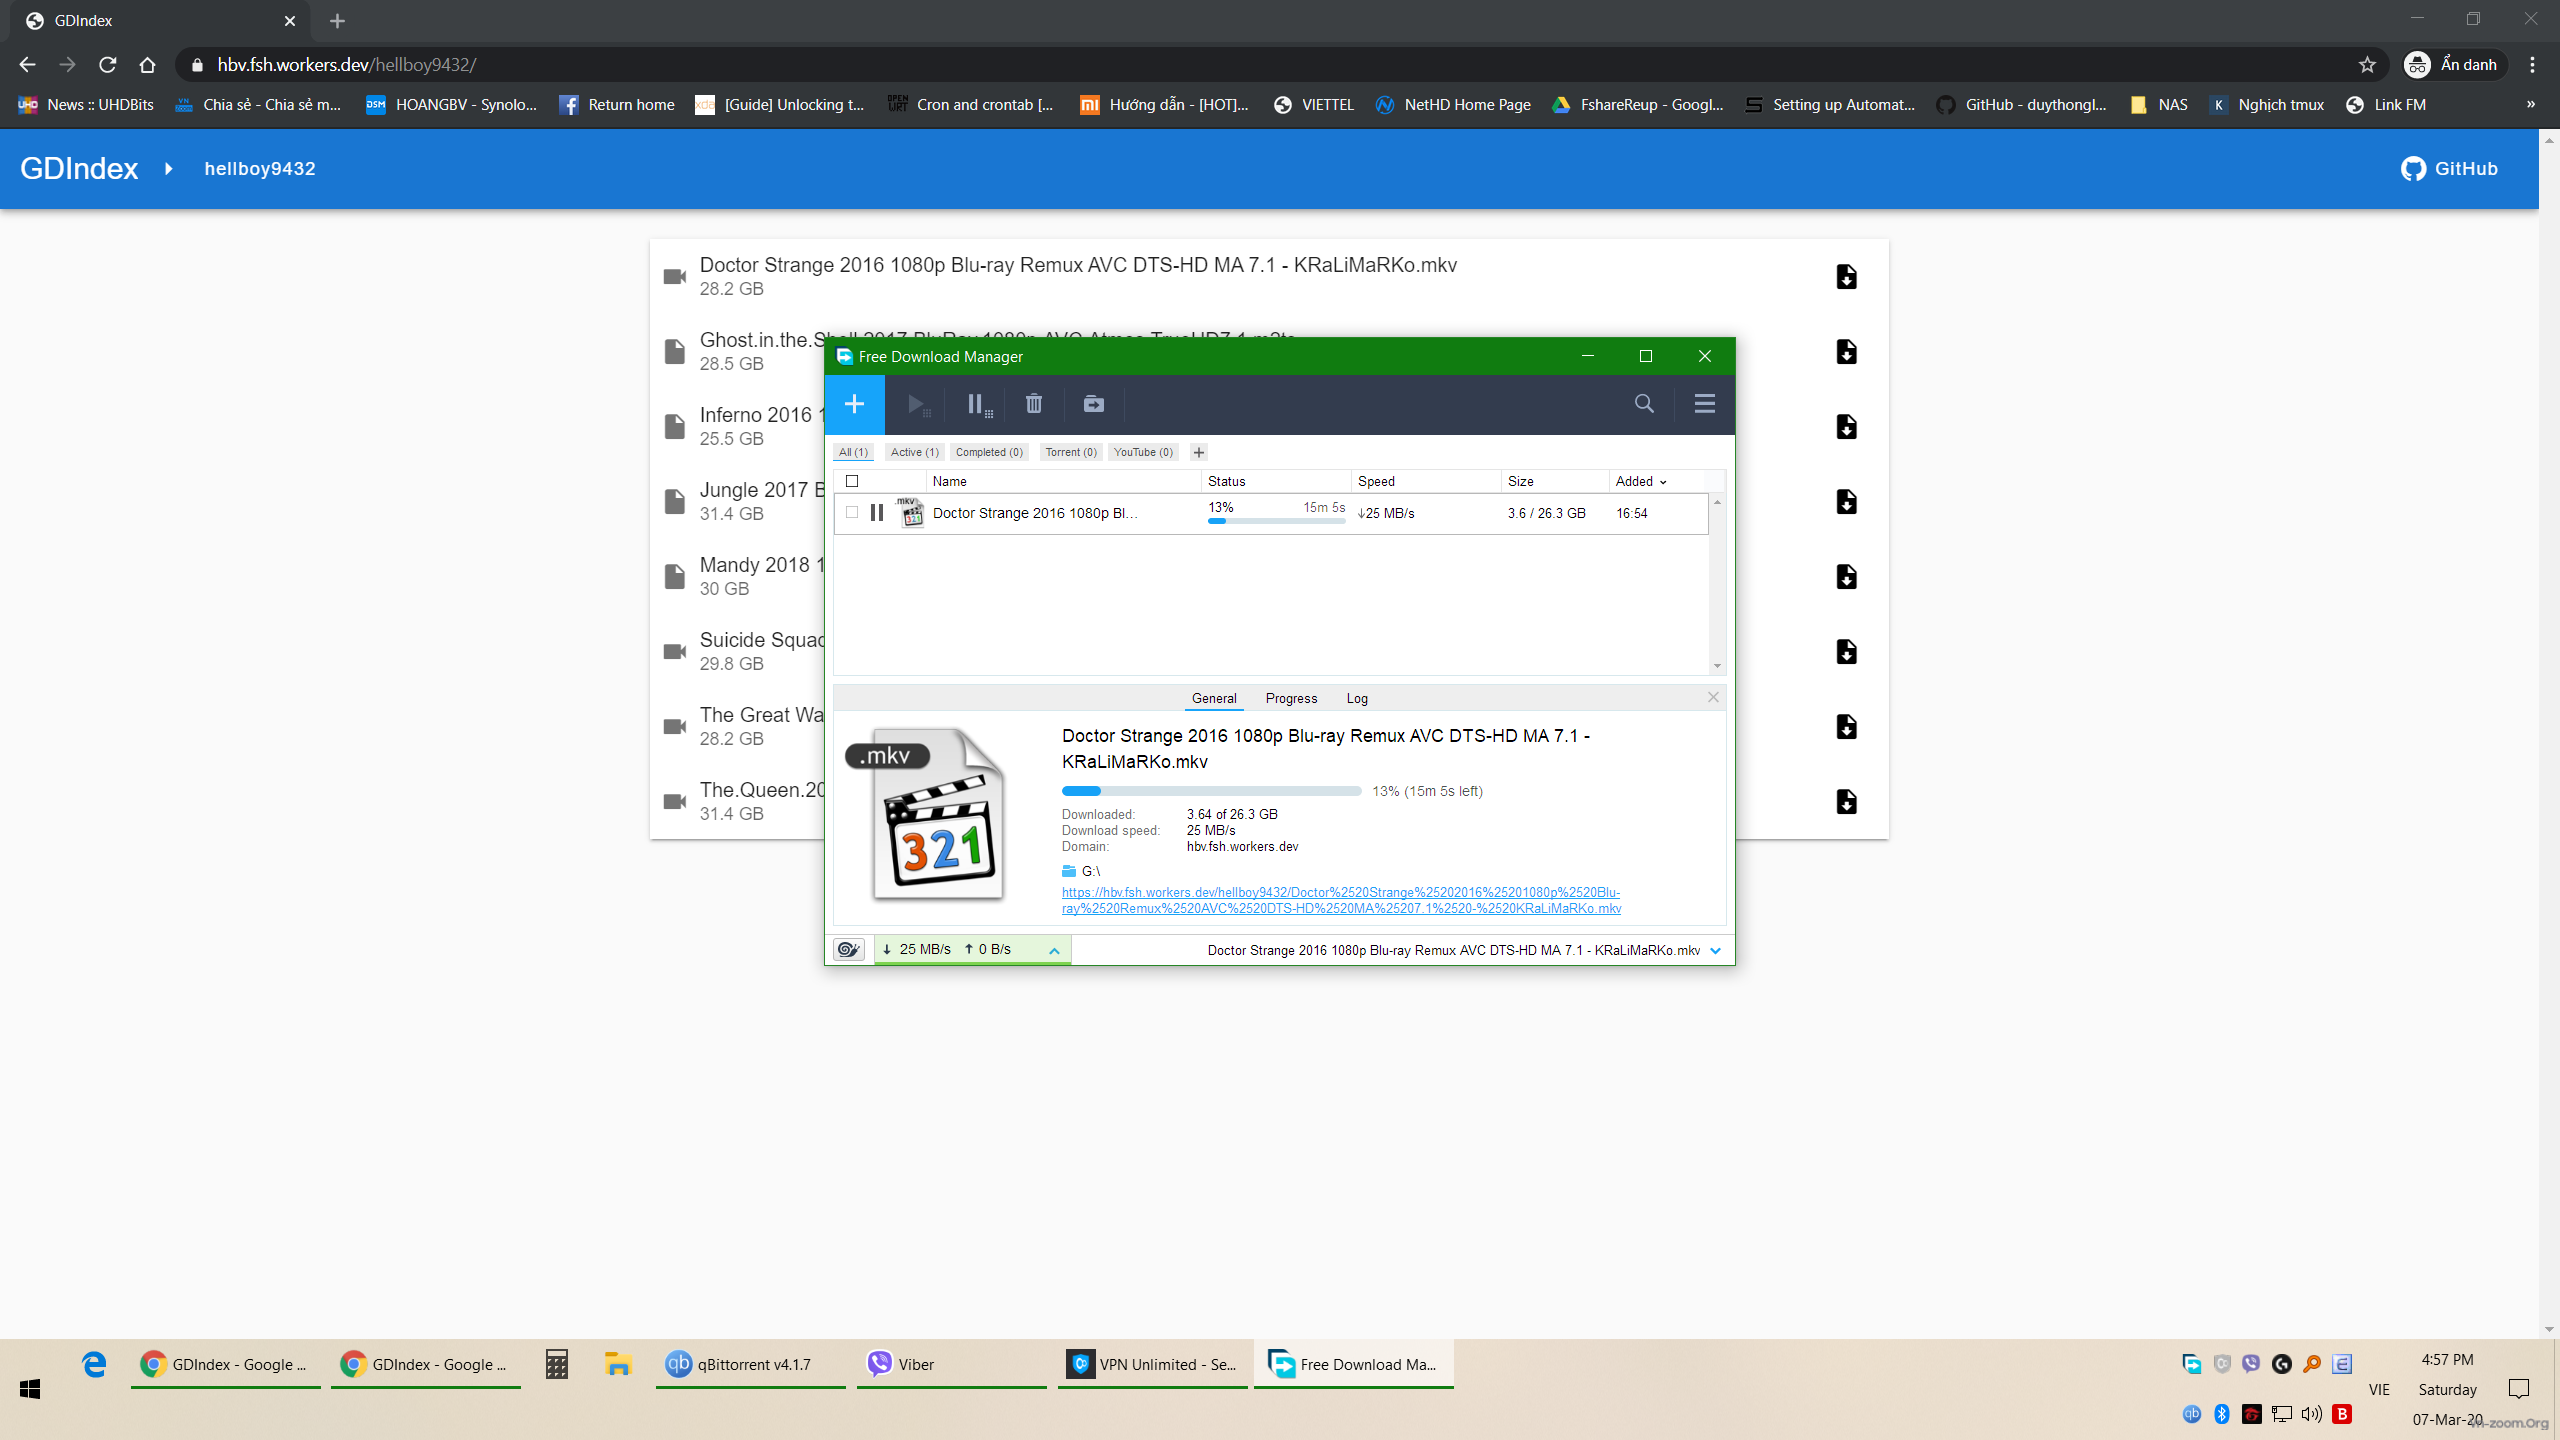Open G:\ destination folder
The height and width of the screenshot is (1440, 2560).
click(1081, 871)
